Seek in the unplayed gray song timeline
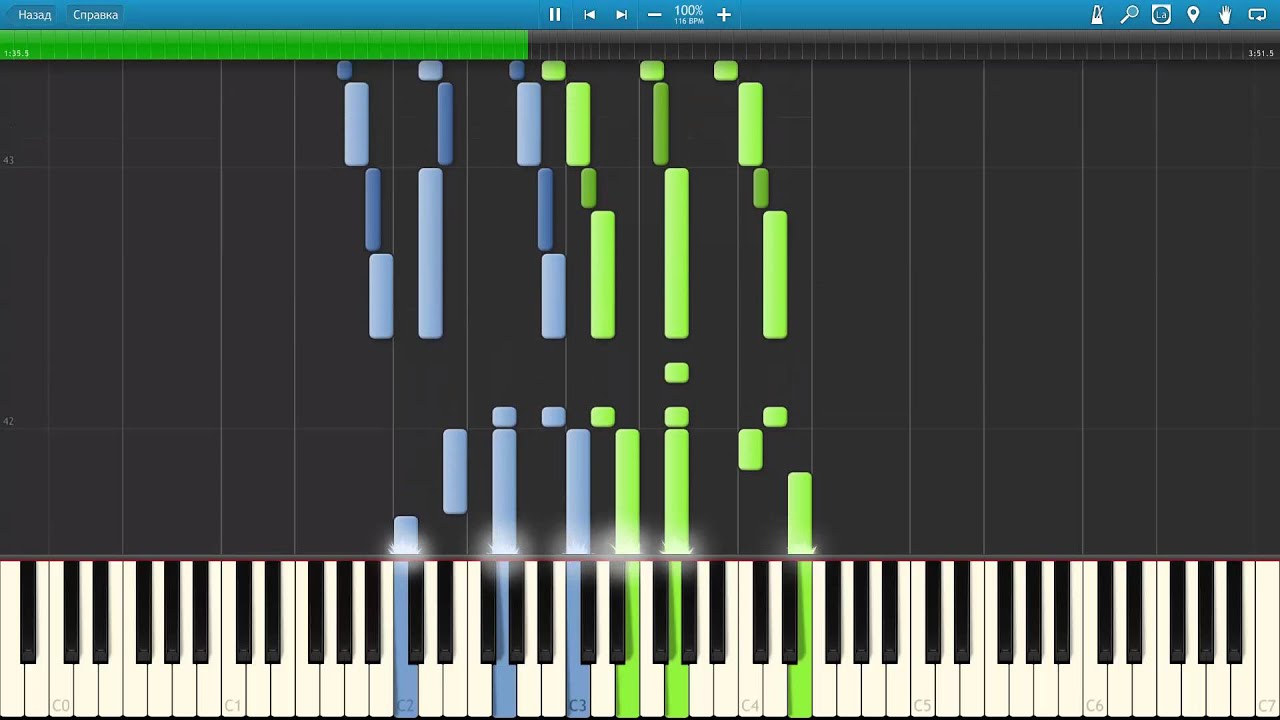 point(904,45)
